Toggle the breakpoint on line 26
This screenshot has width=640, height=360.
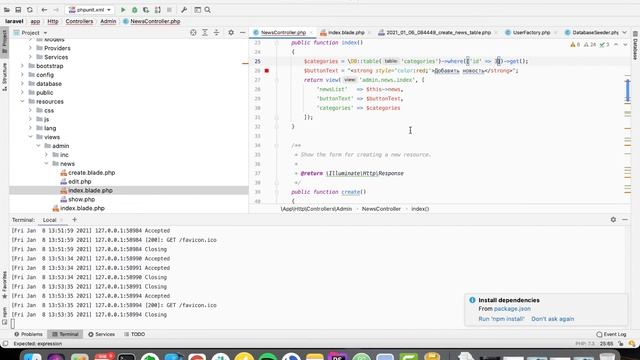pos(267,71)
